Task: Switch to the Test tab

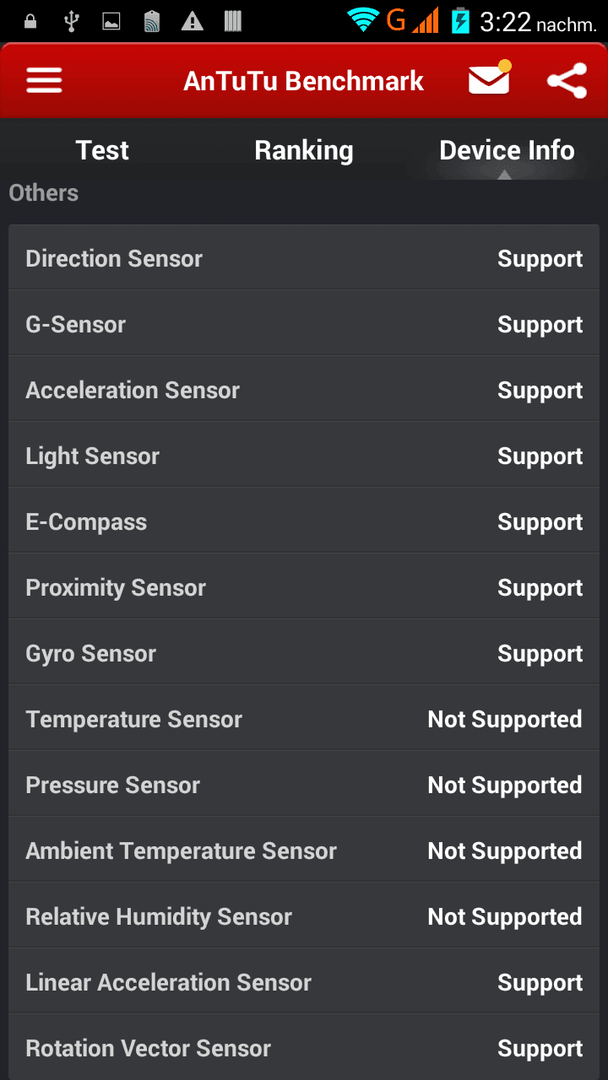Action: pos(102,150)
